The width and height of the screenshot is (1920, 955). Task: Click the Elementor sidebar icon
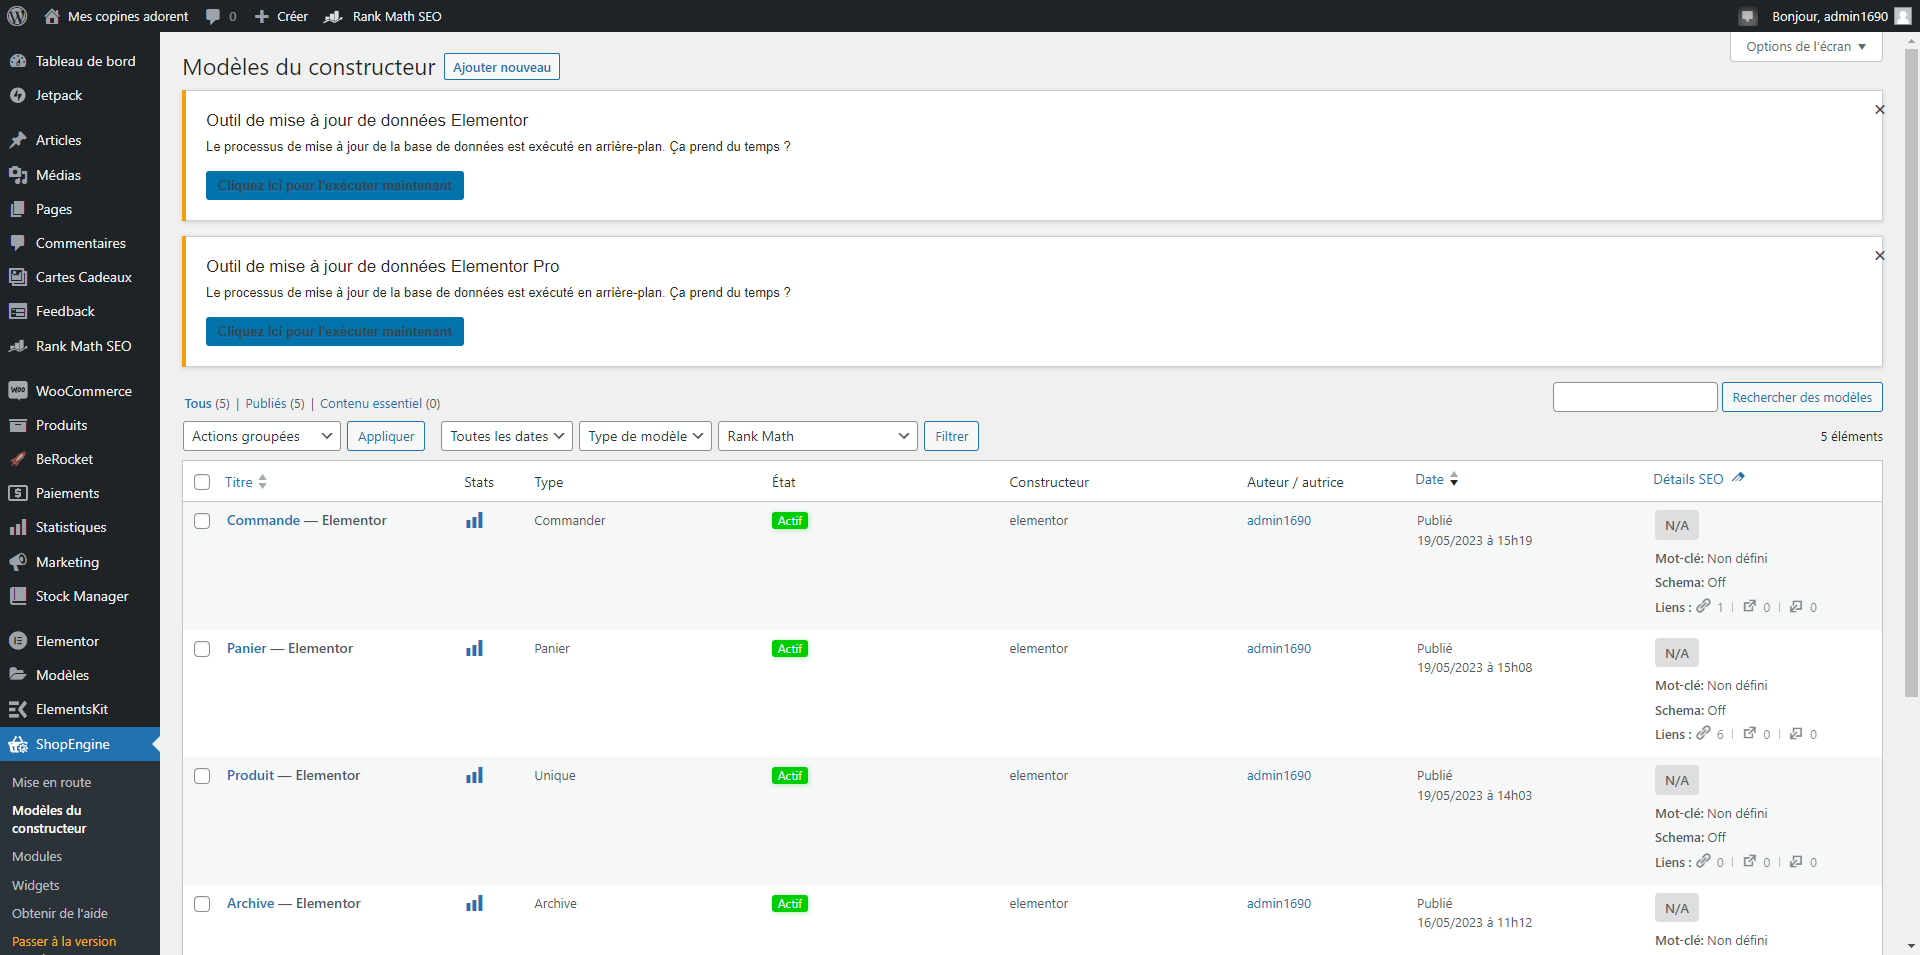(18, 641)
